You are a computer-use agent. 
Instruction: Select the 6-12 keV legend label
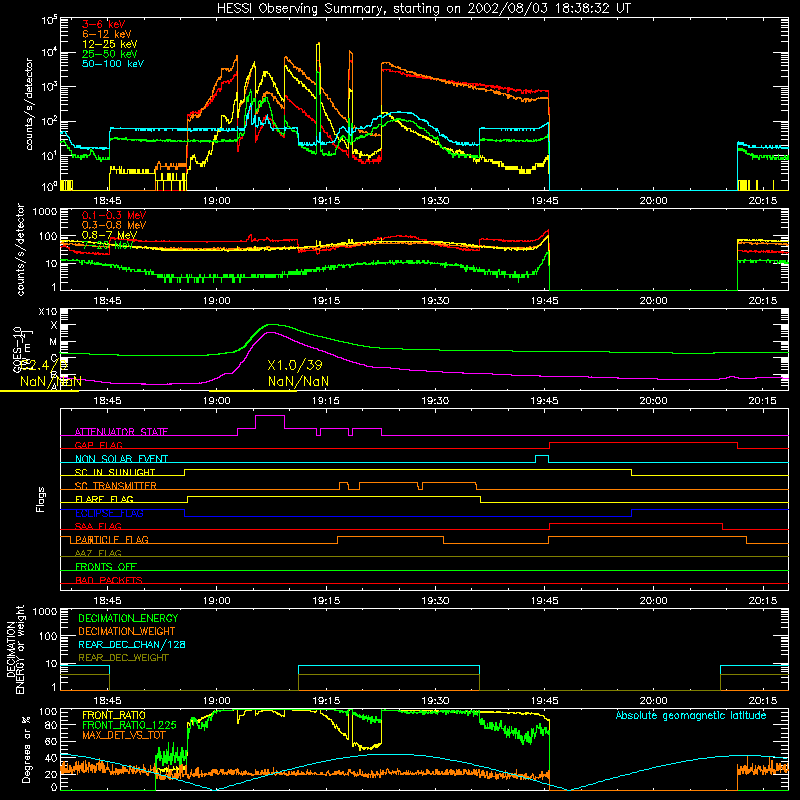107,34
